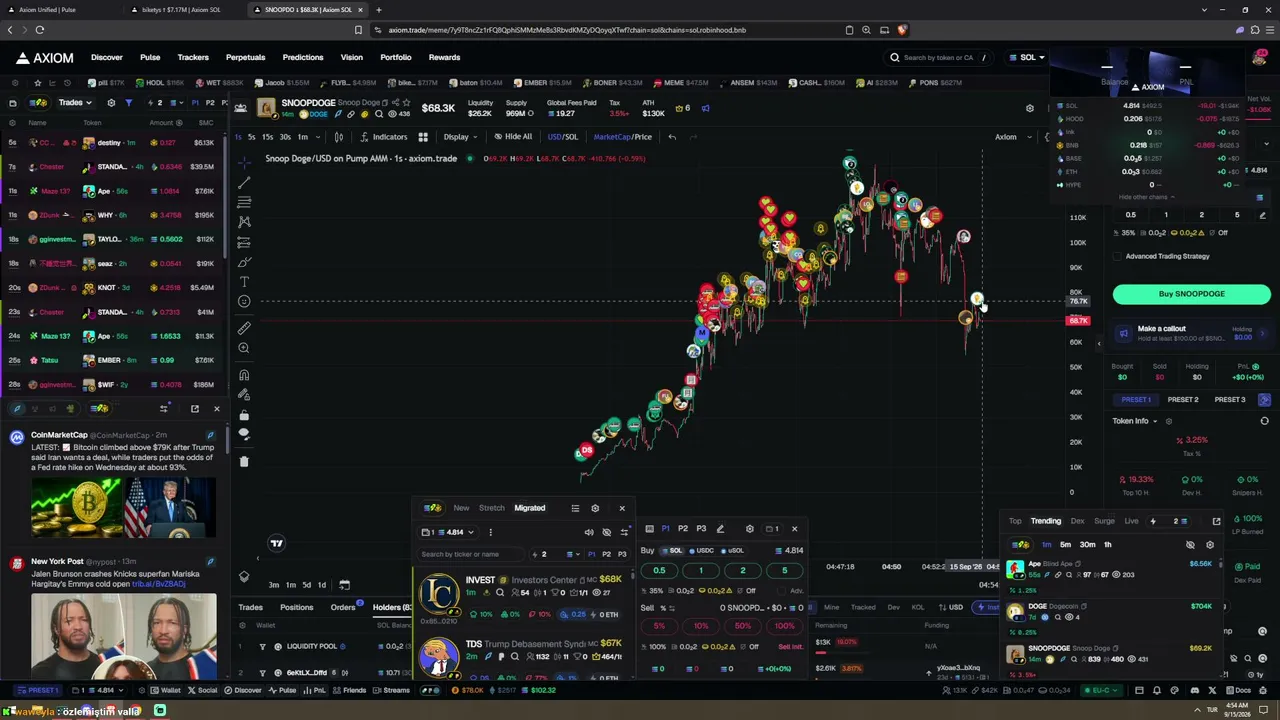Viewport: 1280px width, 720px height.
Task: Open the emoji sticker tool
Action: pos(244,302)
